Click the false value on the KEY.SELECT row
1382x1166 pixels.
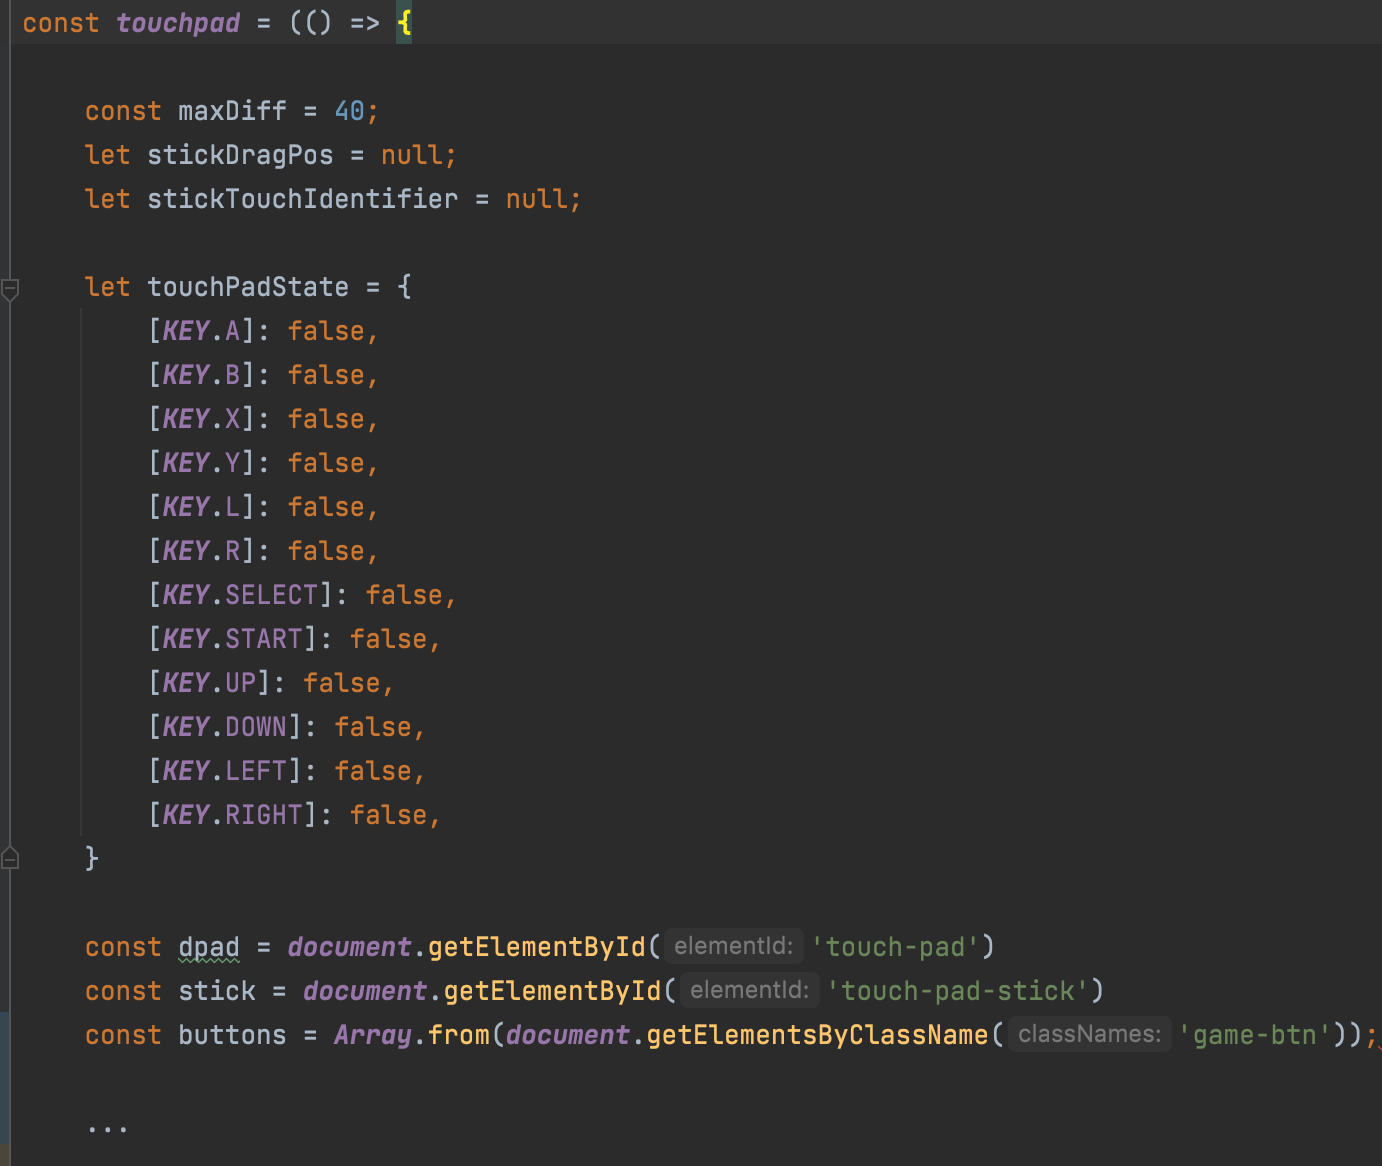point(404,595)
